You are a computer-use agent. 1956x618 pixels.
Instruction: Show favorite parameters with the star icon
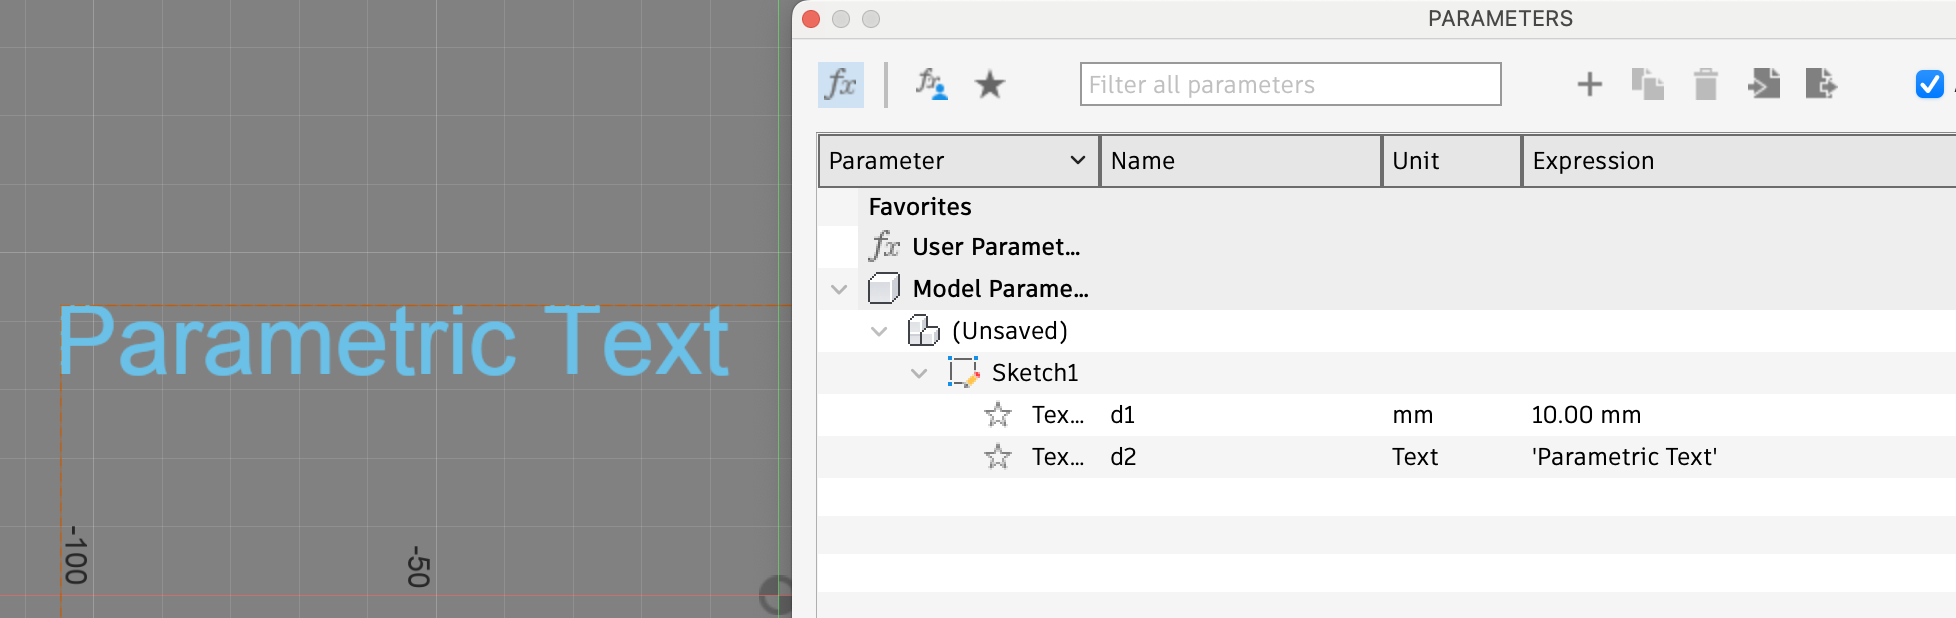(990, 85)
